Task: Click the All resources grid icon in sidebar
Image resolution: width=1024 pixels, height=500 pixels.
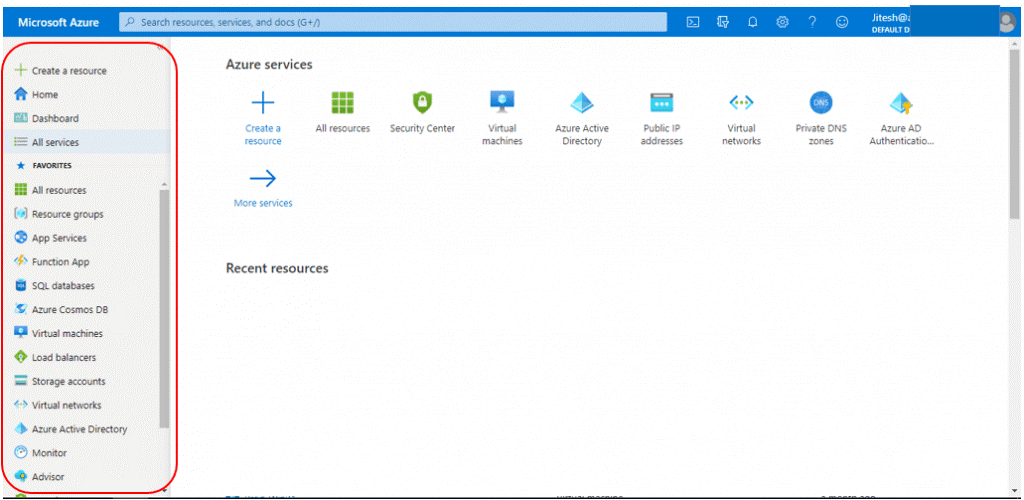Action: coord(21,190)
